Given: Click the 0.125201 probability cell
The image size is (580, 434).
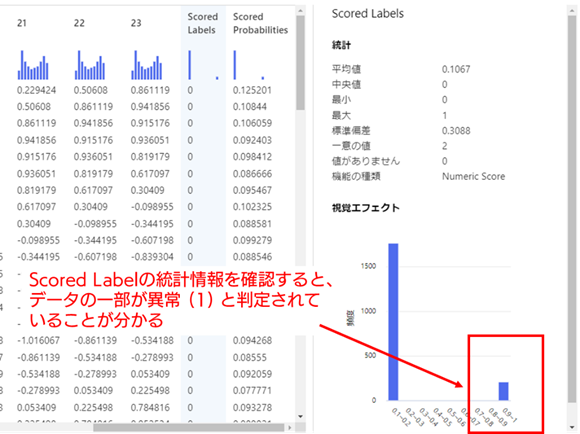Looking at the screenshot, I should pos(252,90).
